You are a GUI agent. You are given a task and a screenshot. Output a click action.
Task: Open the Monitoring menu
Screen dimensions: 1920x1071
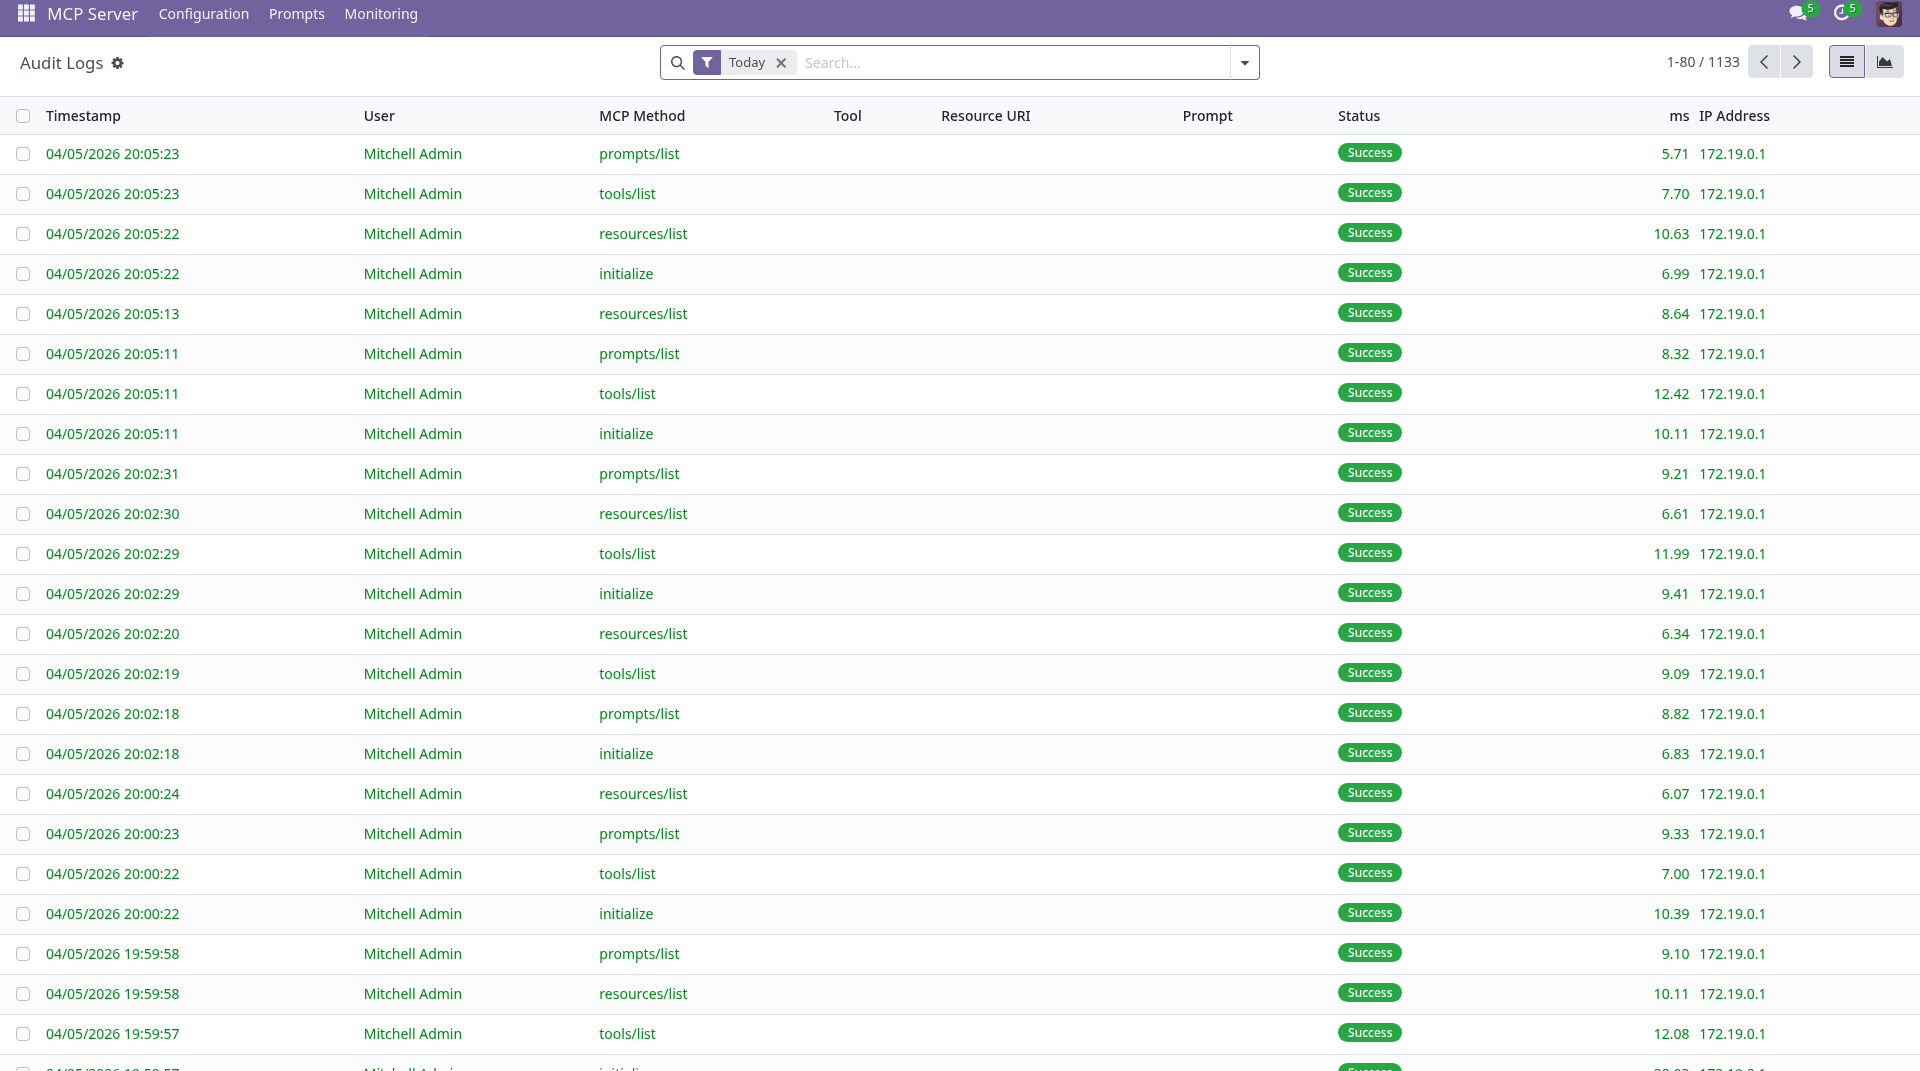[380, 14]
